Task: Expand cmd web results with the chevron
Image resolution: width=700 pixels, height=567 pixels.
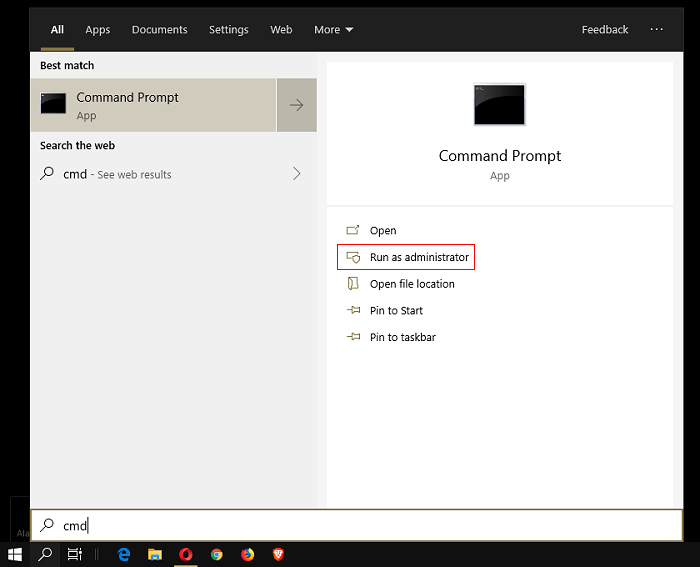Action: pos(296,174)
